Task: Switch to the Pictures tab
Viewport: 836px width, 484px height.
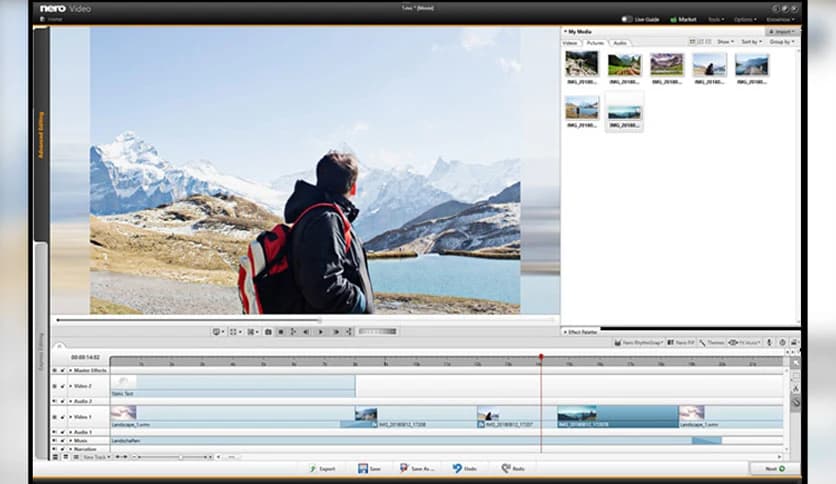Action: [x=595, y=43]
